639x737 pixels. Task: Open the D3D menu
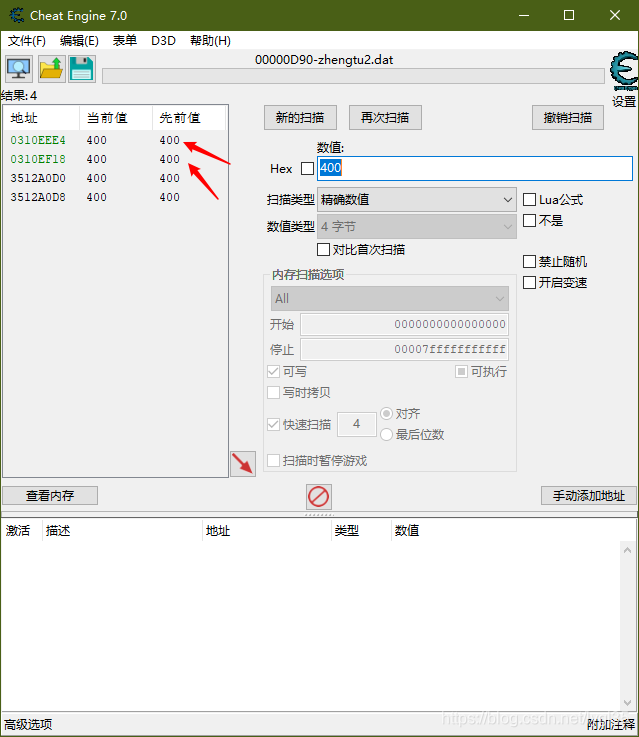[x=163, y=41]
